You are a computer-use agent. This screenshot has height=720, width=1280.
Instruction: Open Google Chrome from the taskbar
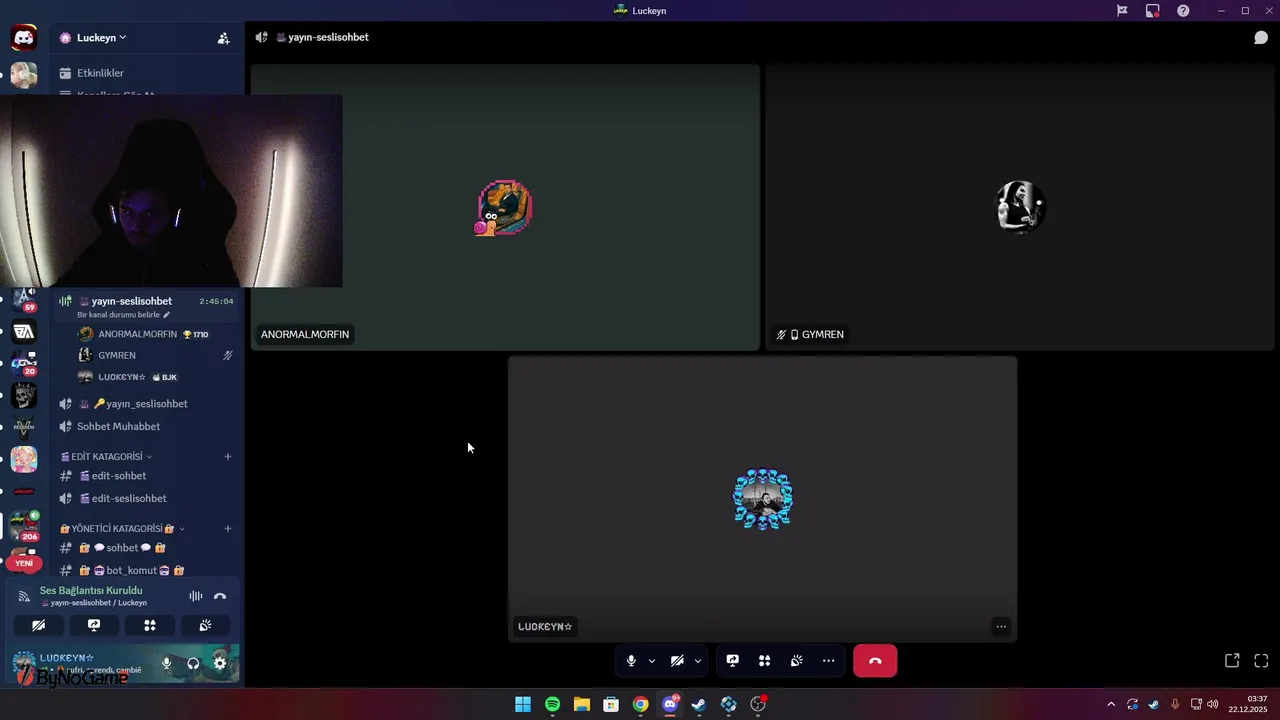click(x=640, y=705)
